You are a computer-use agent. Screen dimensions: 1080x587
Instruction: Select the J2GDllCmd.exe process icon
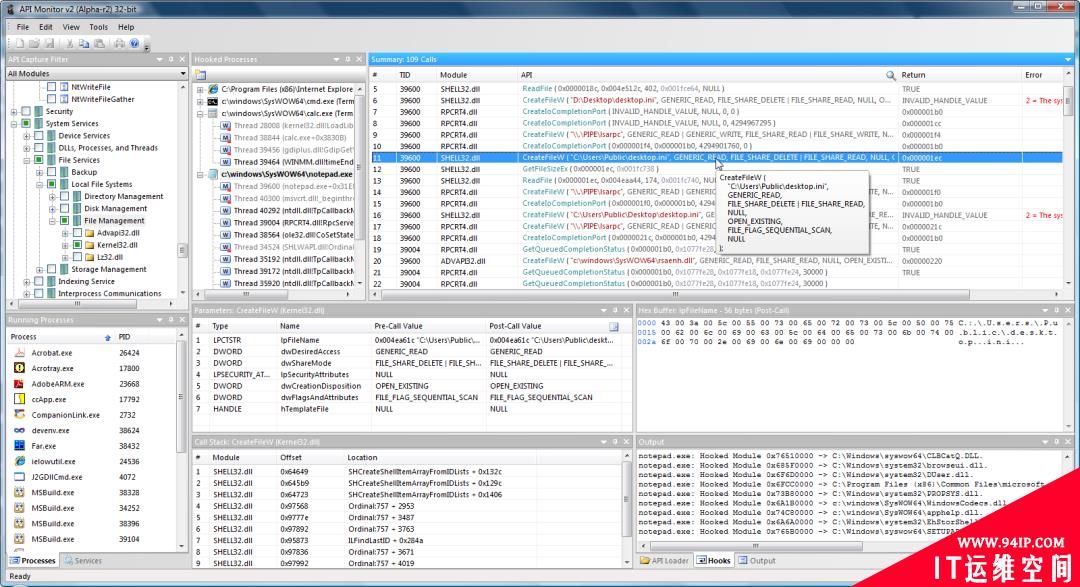coord(19,477)
